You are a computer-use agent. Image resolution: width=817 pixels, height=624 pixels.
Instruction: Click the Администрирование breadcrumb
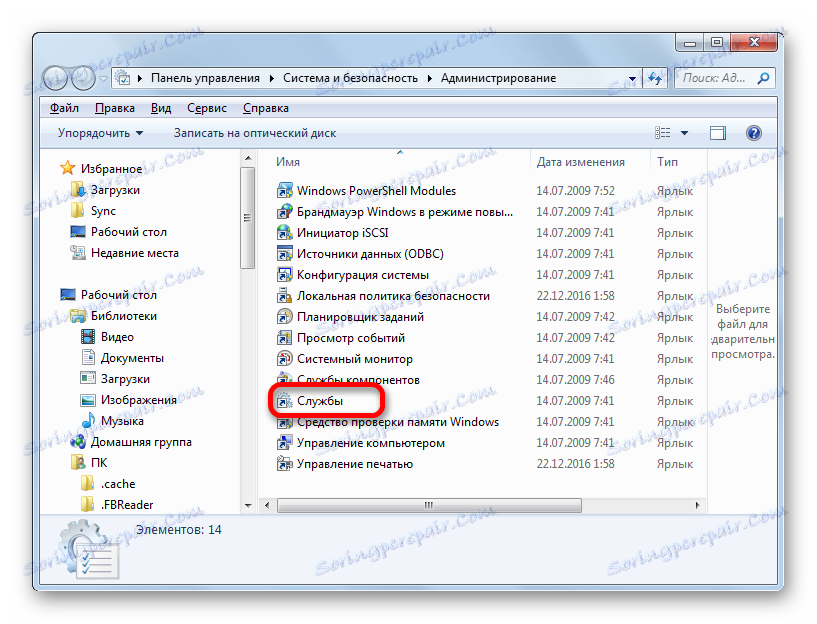(x=498, y=78)
